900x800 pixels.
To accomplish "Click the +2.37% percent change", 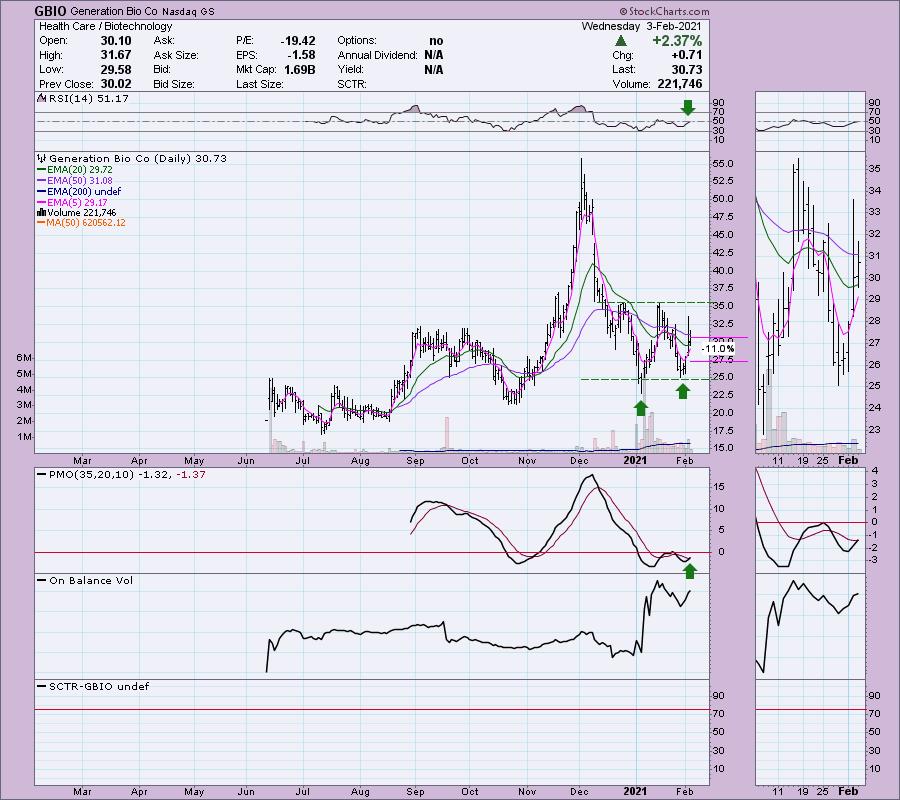I will [x=677, y=41].
